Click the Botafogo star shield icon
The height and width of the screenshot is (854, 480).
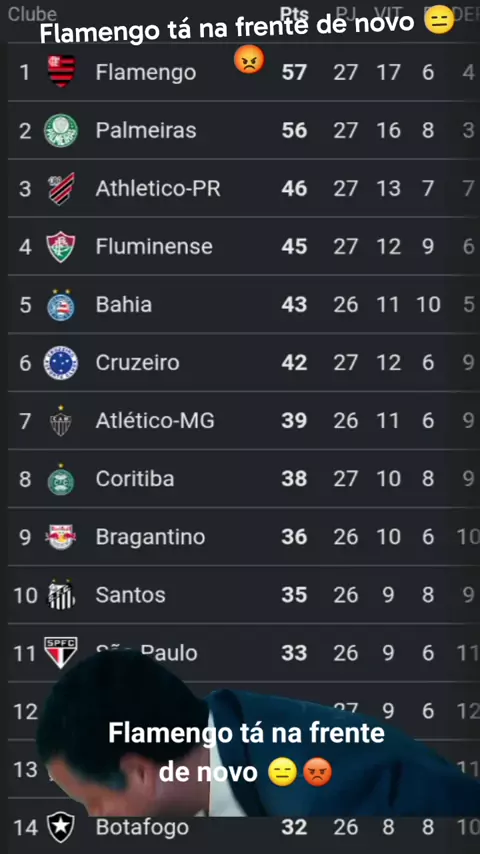61,827
